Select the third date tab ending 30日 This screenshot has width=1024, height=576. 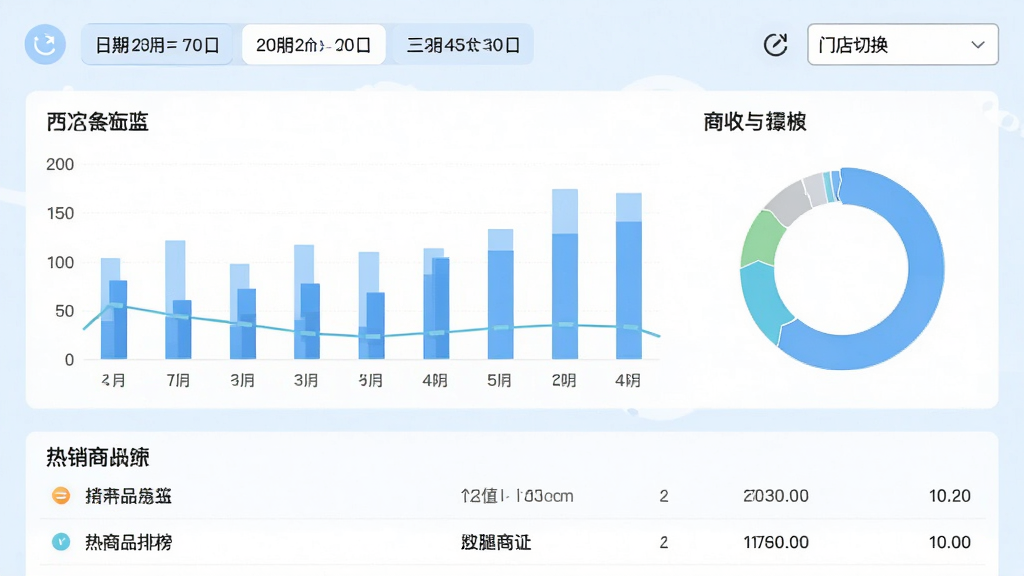click(463, 44)
